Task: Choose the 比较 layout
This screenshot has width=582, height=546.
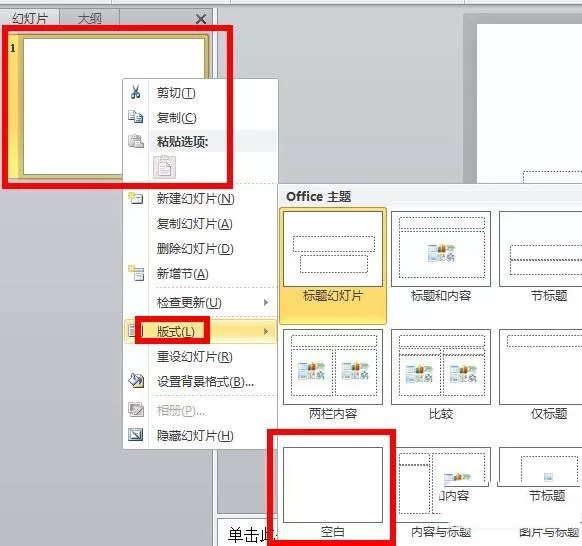Action: [441, 375]
